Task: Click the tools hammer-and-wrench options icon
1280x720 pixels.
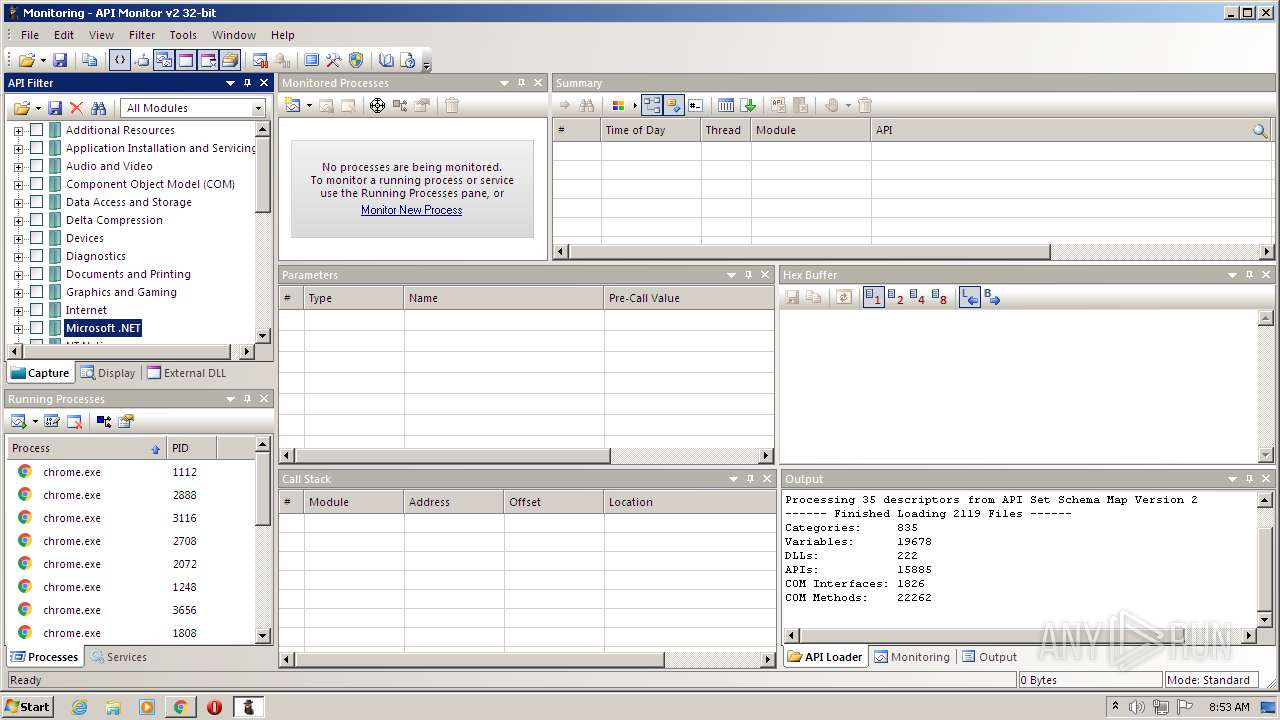Action: pos(334,60)
